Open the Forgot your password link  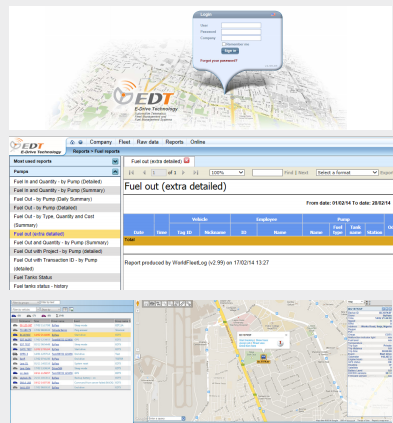tap(219, 61)
